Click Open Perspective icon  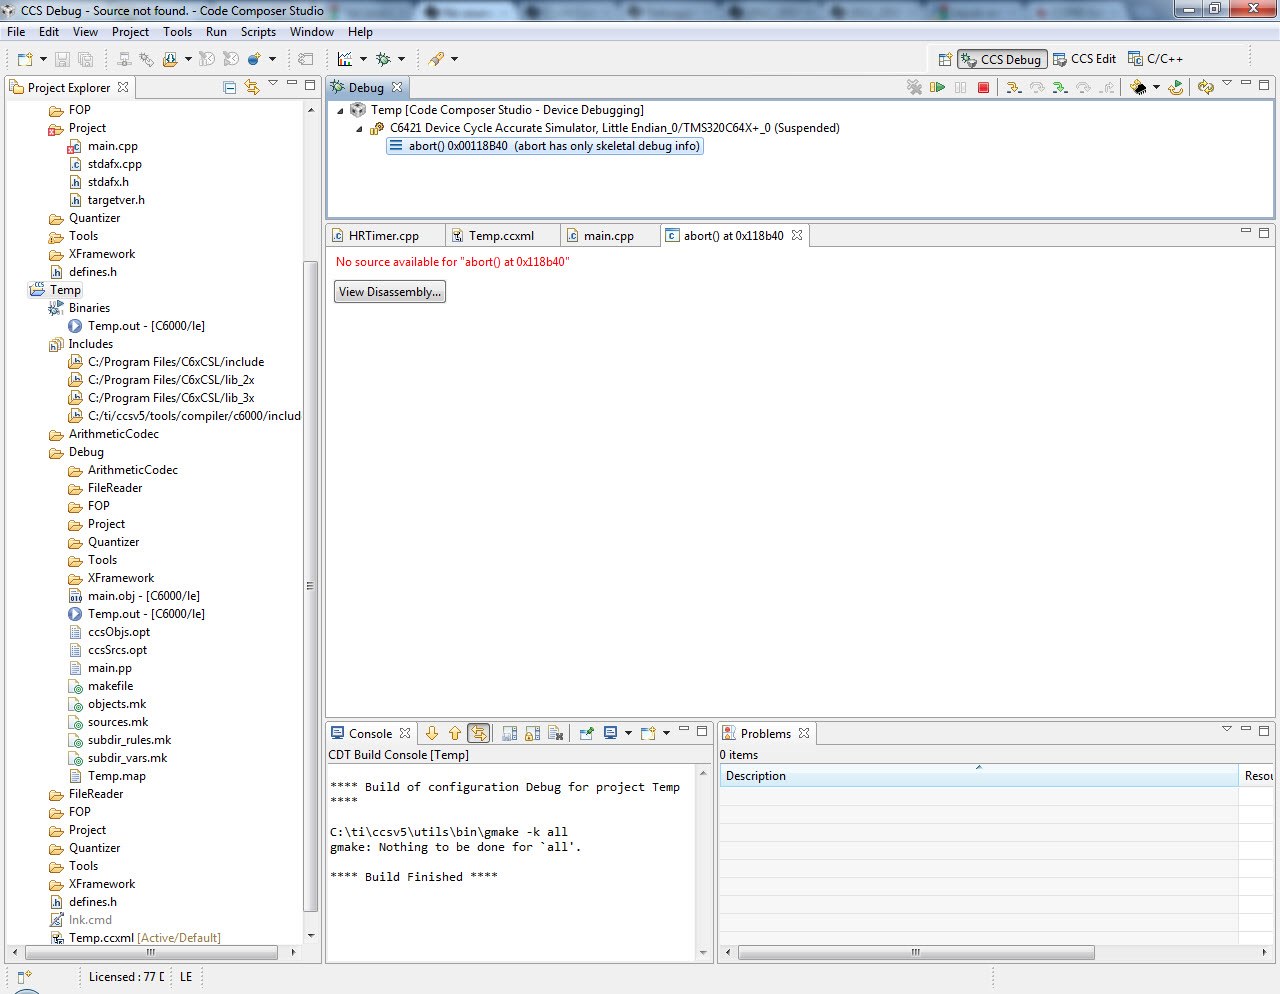point(944,59)
